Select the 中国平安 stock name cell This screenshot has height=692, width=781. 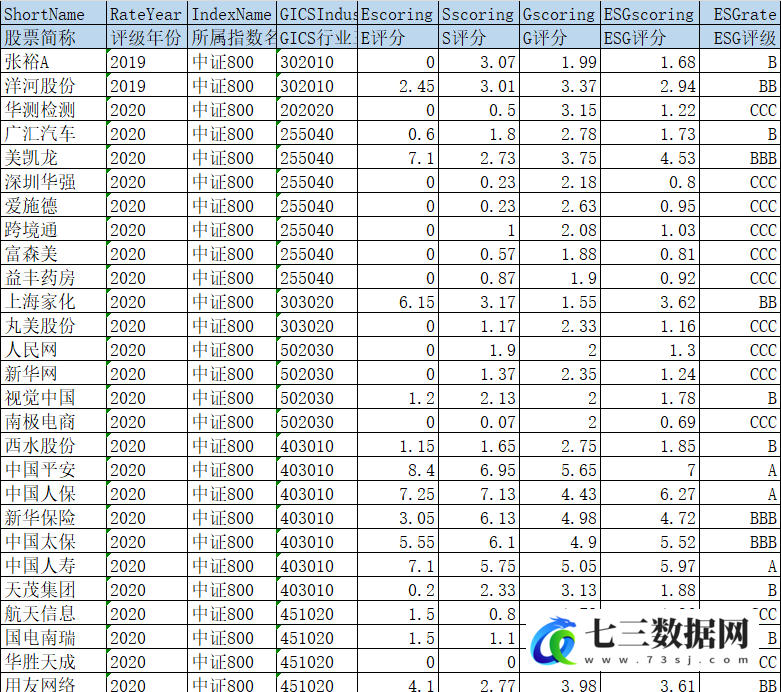53,469
